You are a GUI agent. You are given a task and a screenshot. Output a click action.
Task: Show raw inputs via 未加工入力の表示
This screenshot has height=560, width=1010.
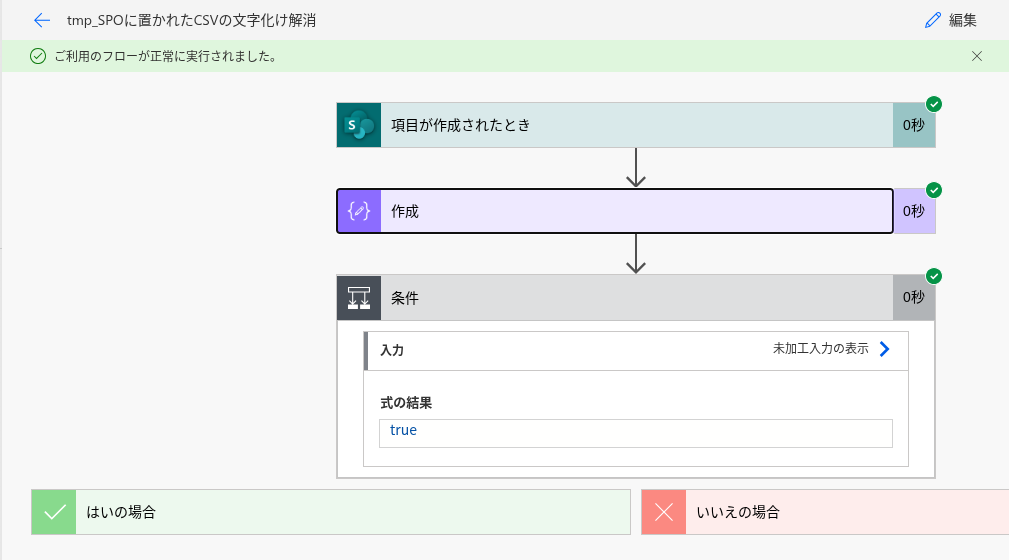click(x=820, y=349)
